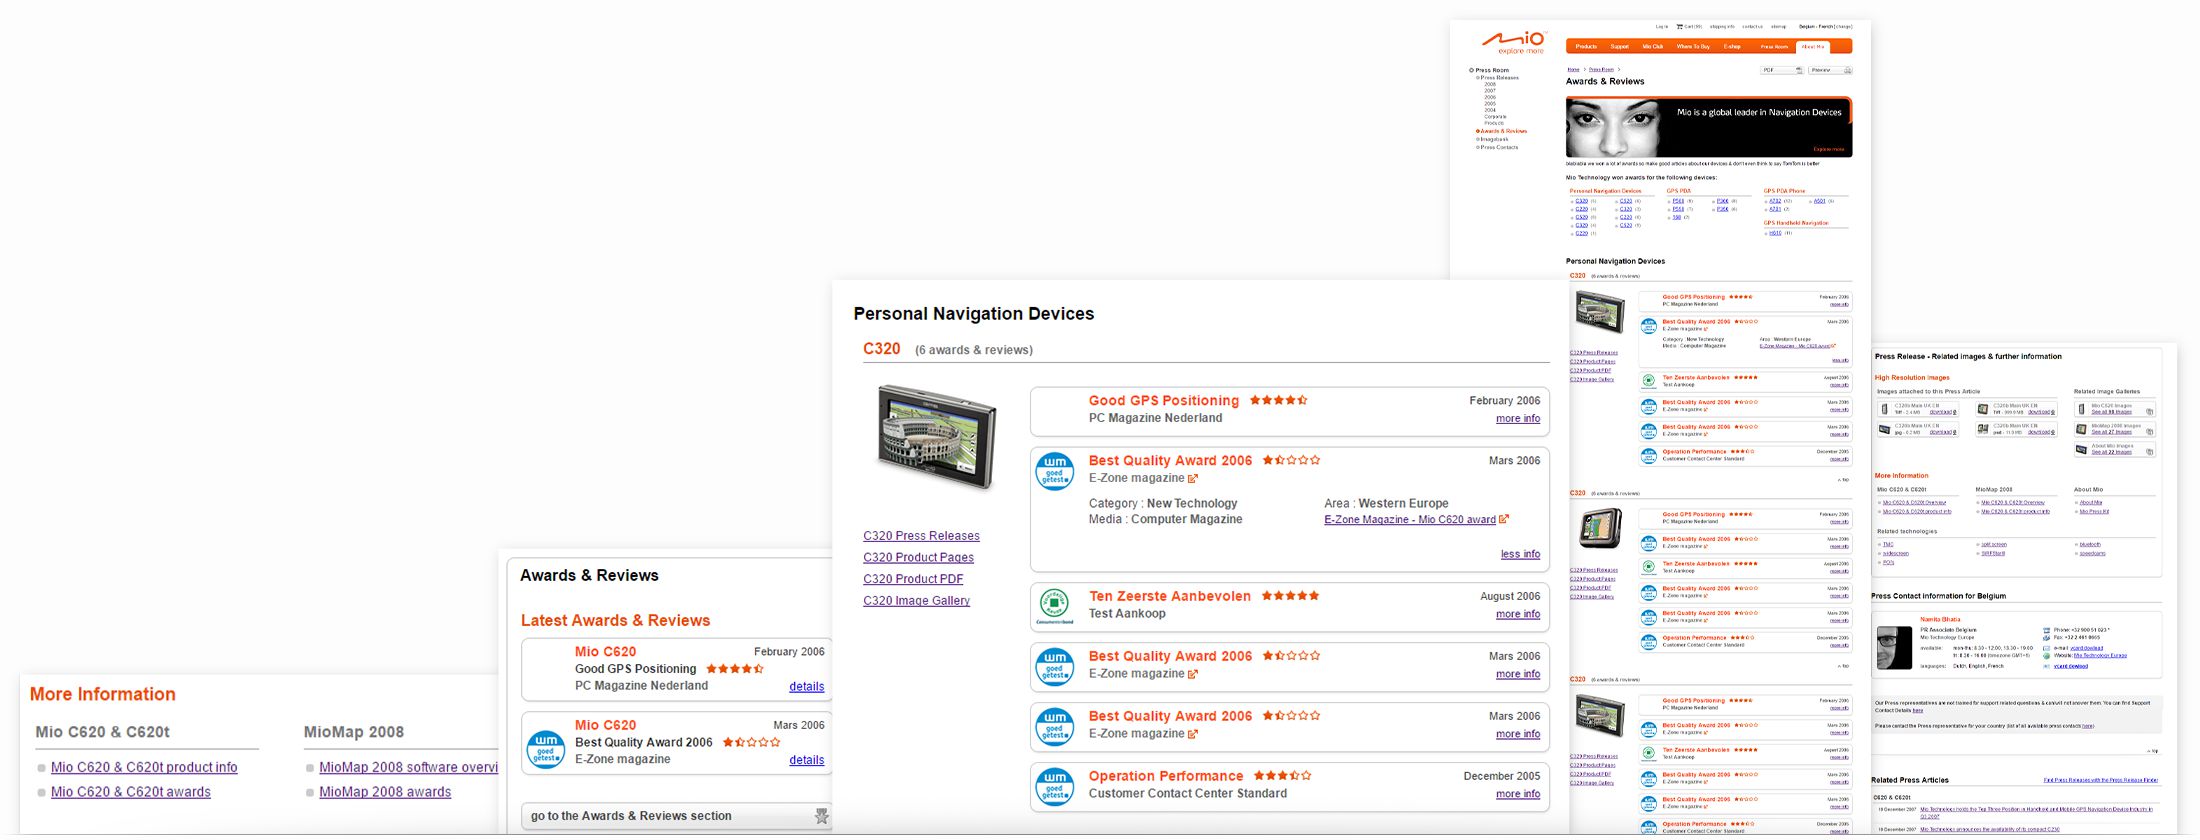Click details for the Mio C620 February 2006 award
Screen dimensions: 2200x840
pyautogui.click(x=806, y=686)
